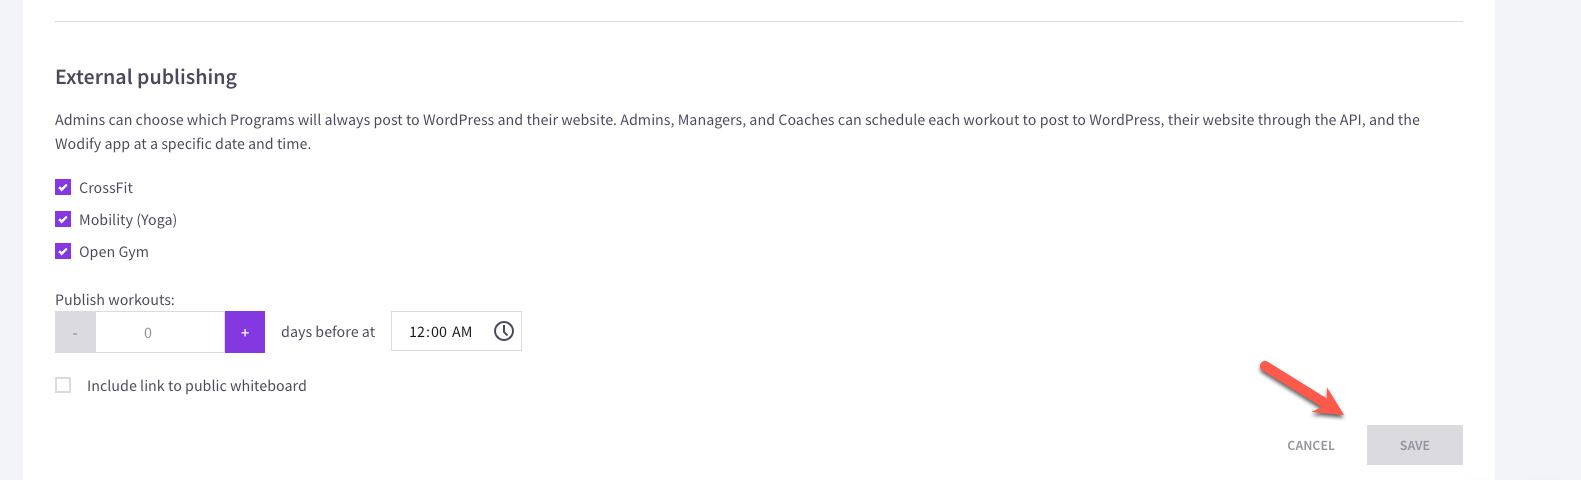
Task: Click the days before at text
Action: [328, 332]
